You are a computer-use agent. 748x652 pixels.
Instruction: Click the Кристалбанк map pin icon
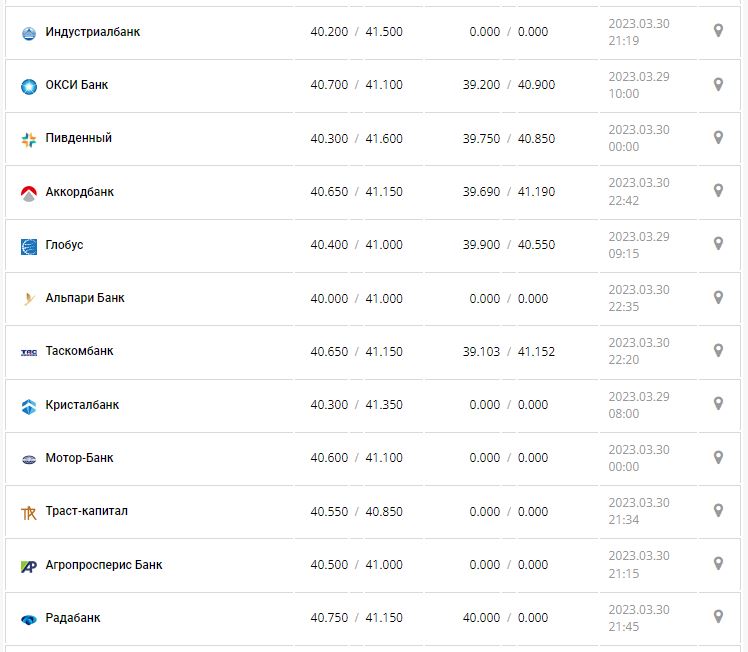tap(718, 403)
